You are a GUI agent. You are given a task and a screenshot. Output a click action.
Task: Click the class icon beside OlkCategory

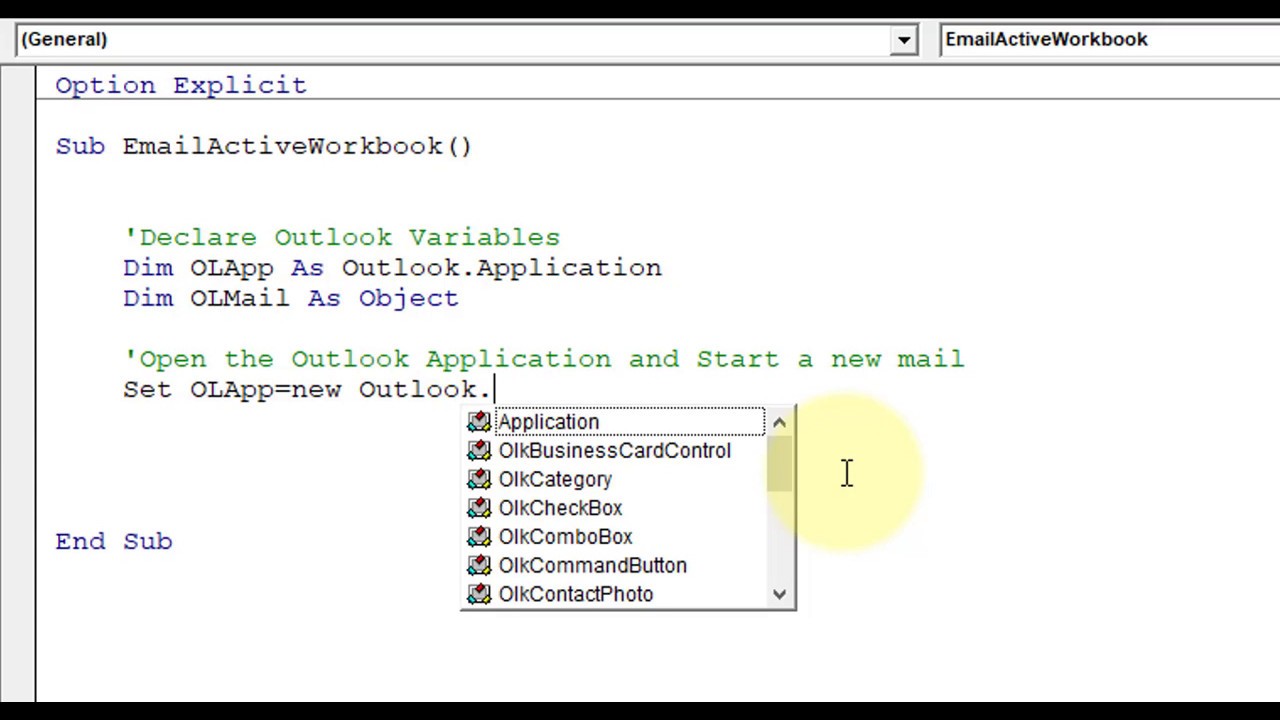coord(479,480)
